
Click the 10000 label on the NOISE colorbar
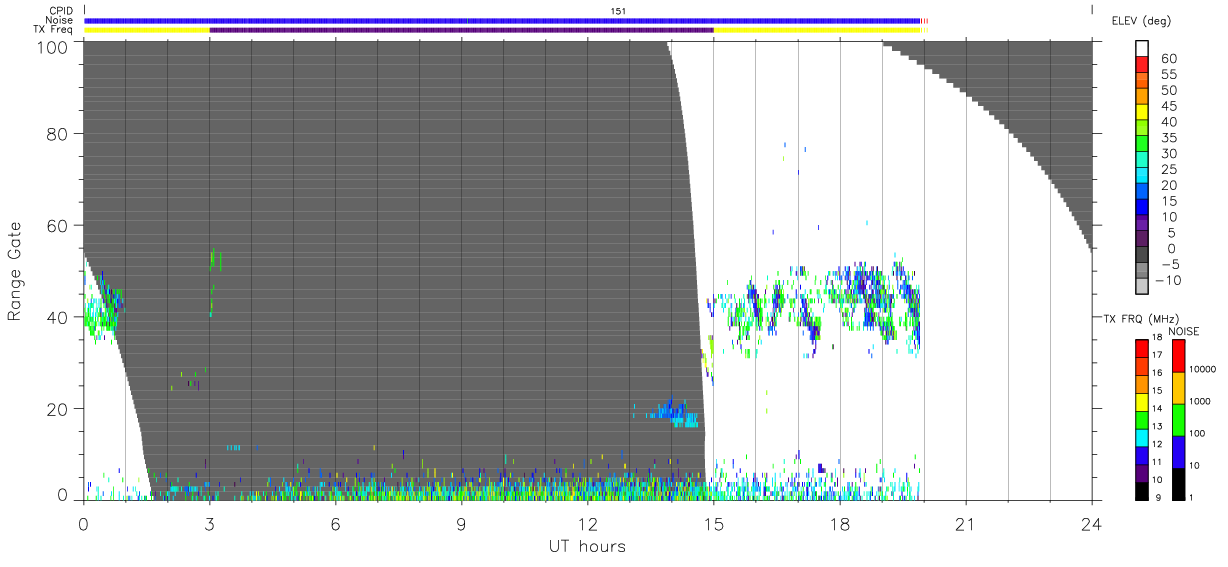click(x=1203, y=370)
